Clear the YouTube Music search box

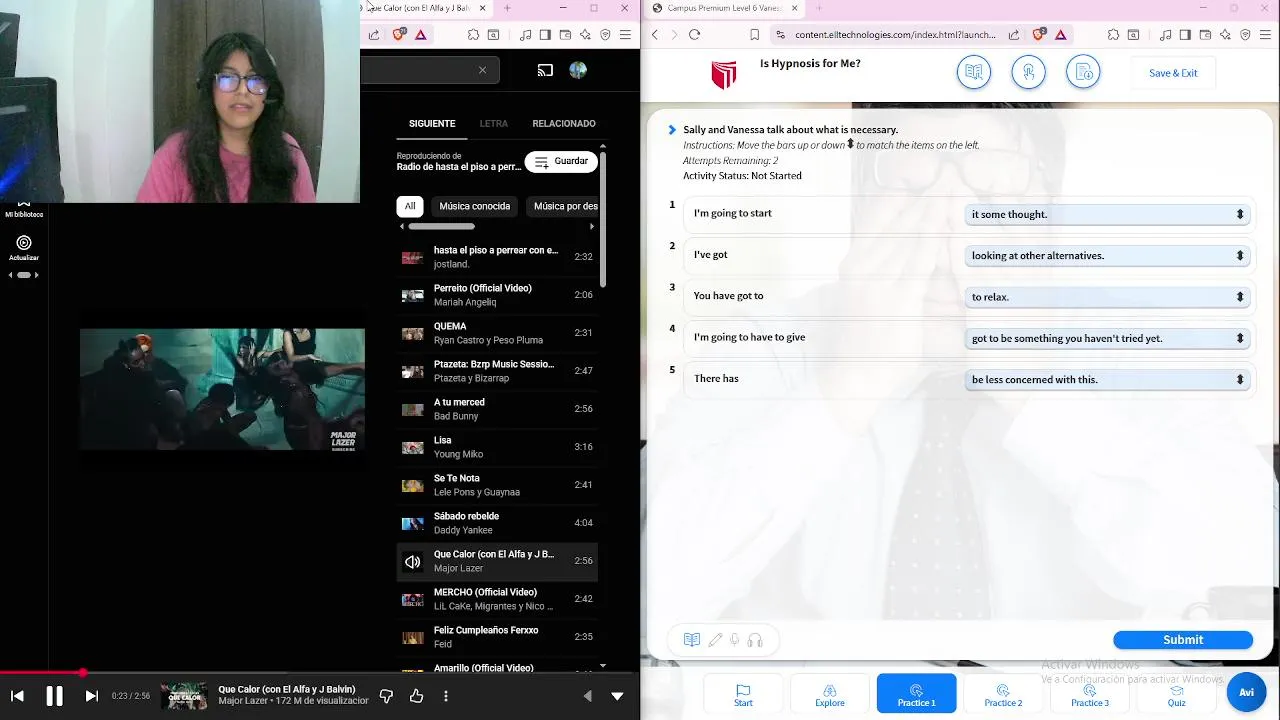[x=482, y=70]
